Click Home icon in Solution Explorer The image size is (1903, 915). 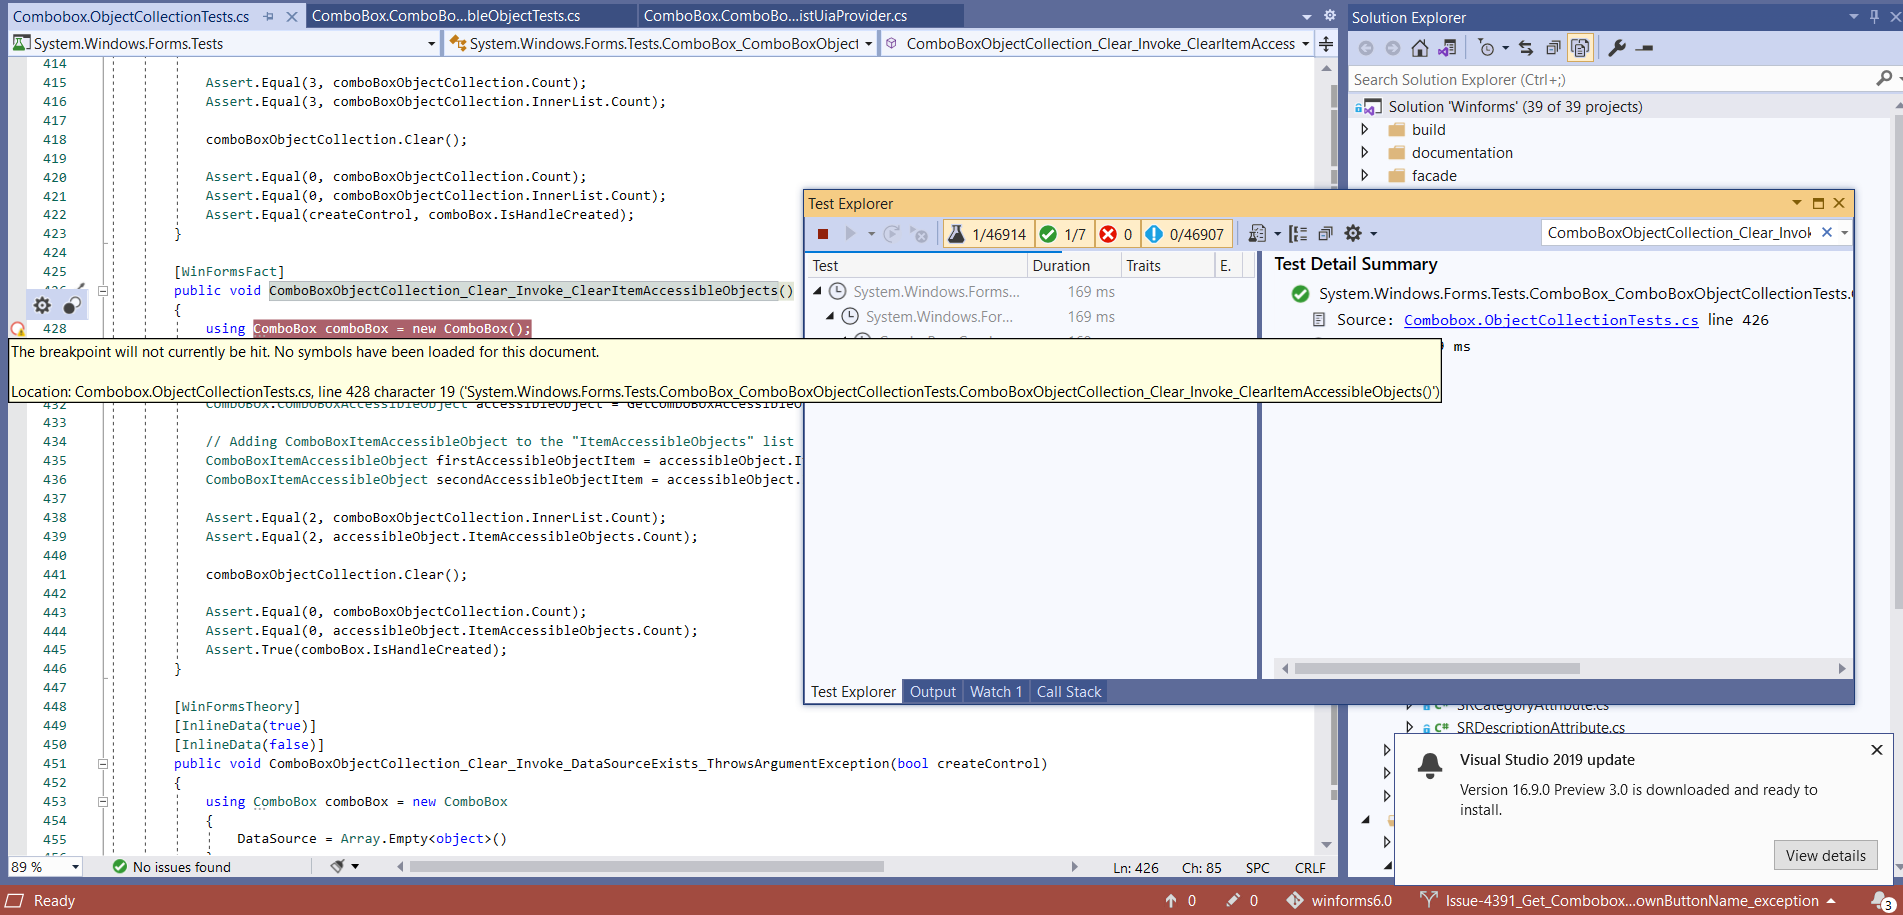(1419, 48)
